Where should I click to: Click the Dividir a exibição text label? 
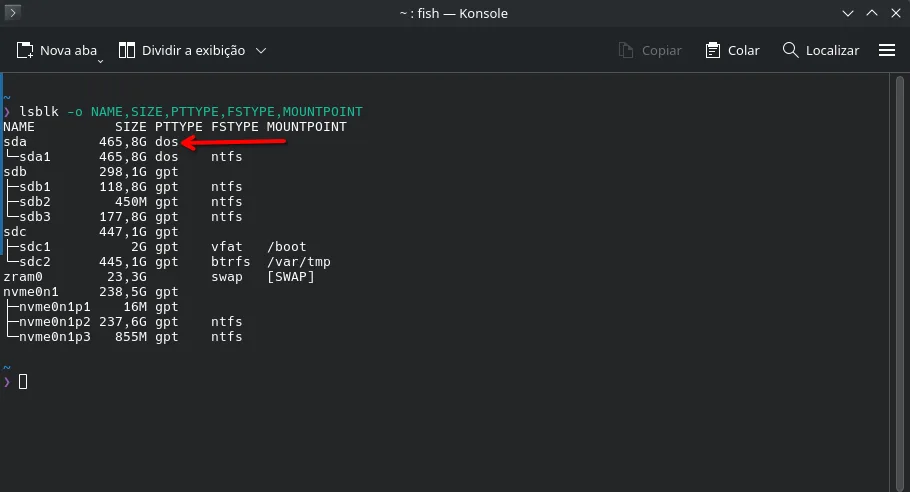point(193,50)
